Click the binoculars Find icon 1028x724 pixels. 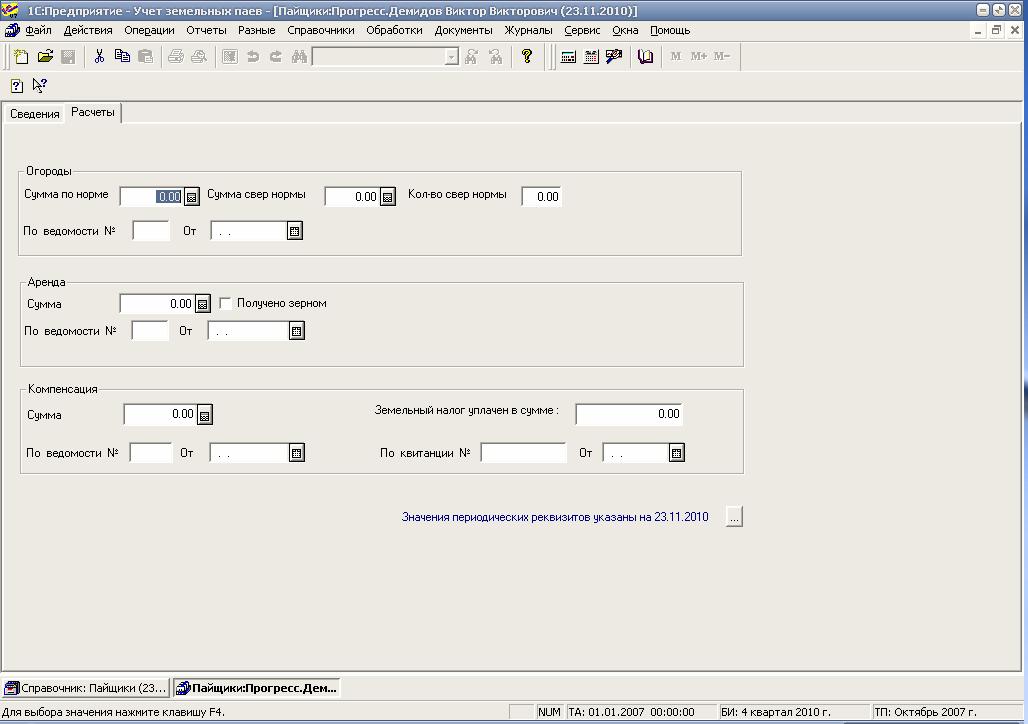point(299,56)
